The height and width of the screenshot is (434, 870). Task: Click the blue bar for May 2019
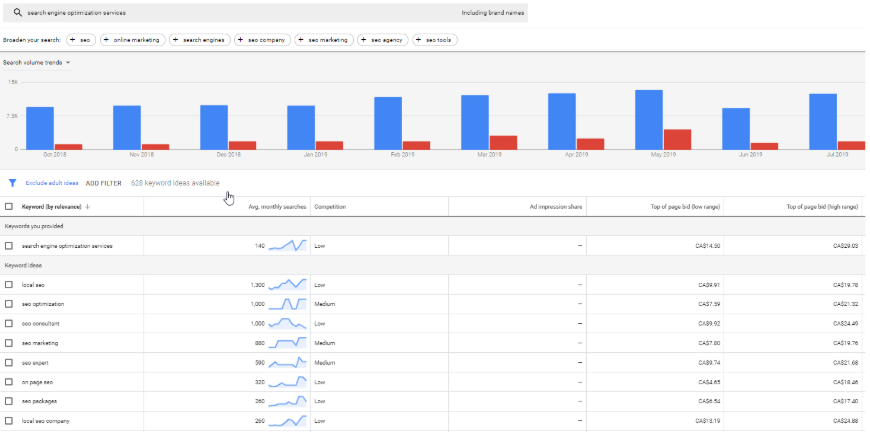(649, 120)
